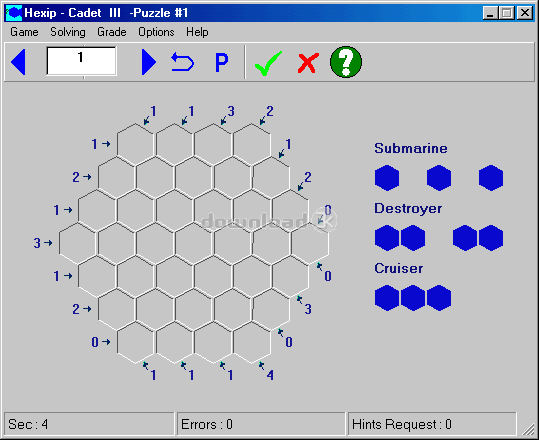This screenshot has width=539, height=440.
Task: Click the blue P toolbar button
Action: (221, 63)
